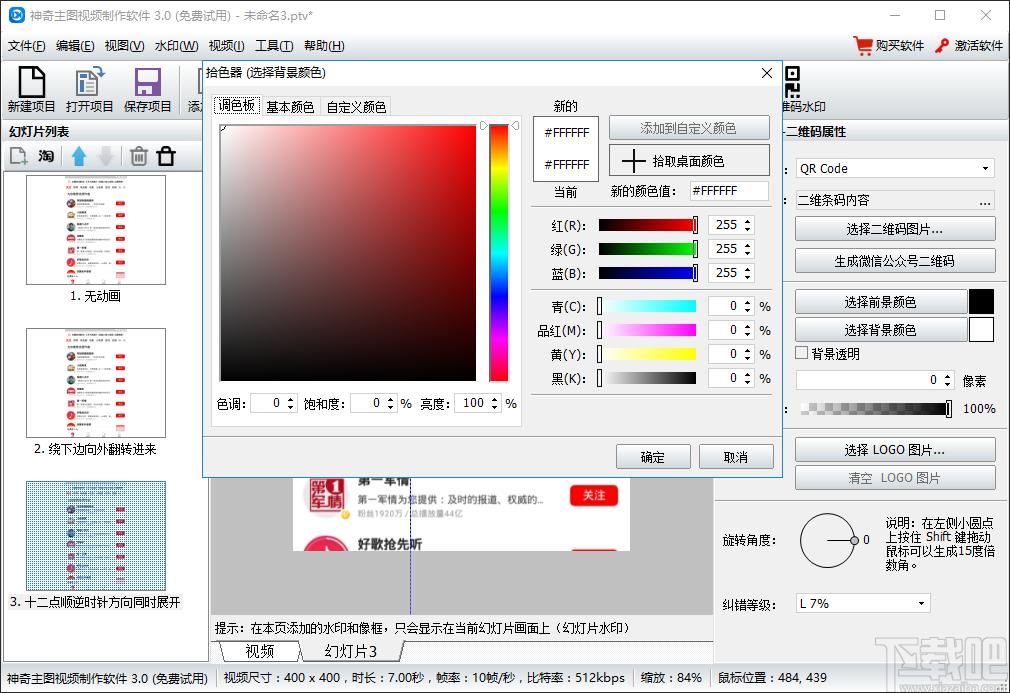Viewport: 1010px width, 693px height.
Task: Click the Cancel (取消) button
Action: coord(736,457)
